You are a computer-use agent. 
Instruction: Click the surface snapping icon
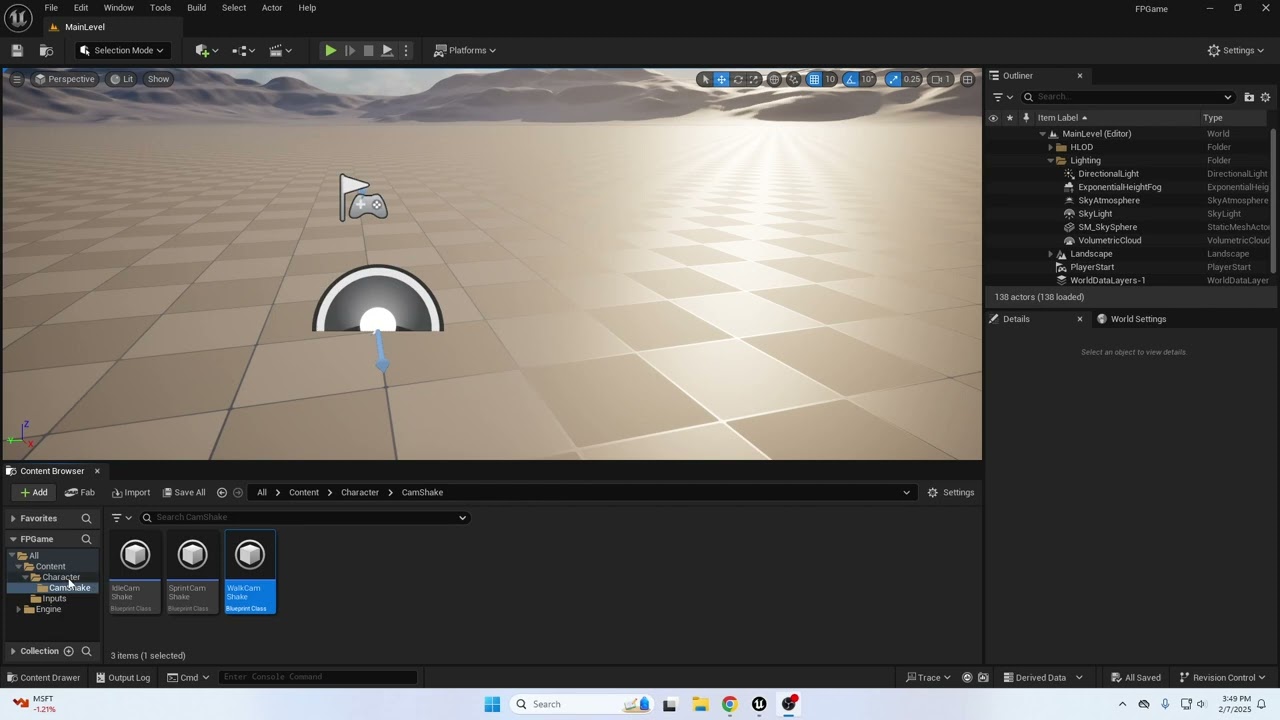click(x=794, y=79)
